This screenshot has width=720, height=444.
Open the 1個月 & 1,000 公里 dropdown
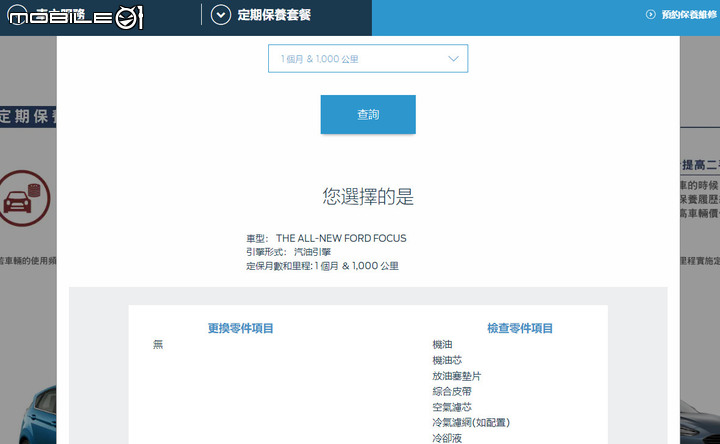click(x=368, y=58)
